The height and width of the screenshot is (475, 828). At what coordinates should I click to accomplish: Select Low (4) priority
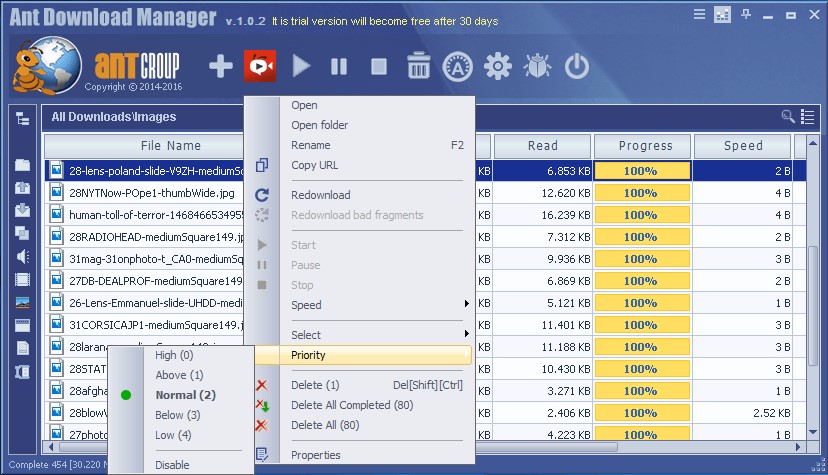pyautogui.click(x=173, y=435)
